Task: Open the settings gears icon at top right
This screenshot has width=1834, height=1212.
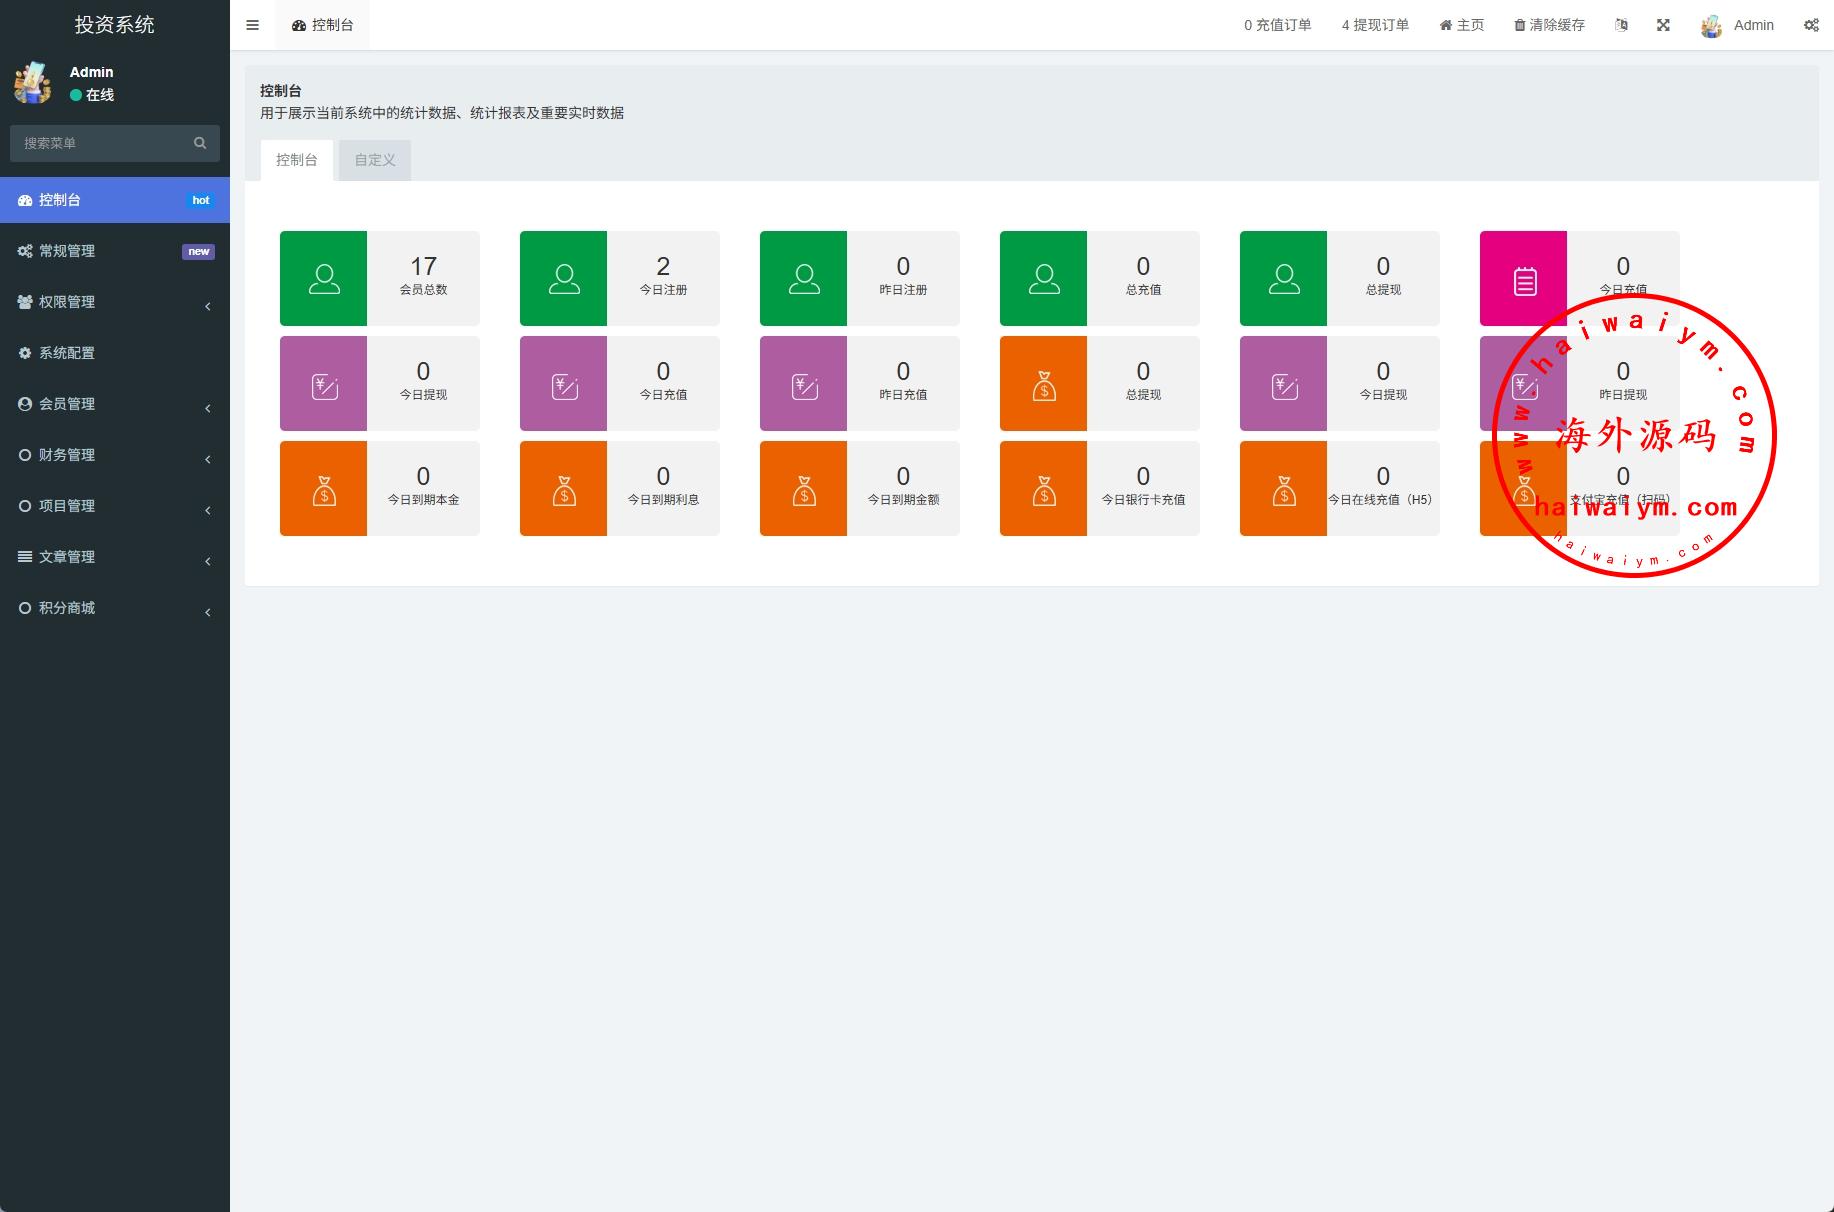Action: coord(1811,25)
